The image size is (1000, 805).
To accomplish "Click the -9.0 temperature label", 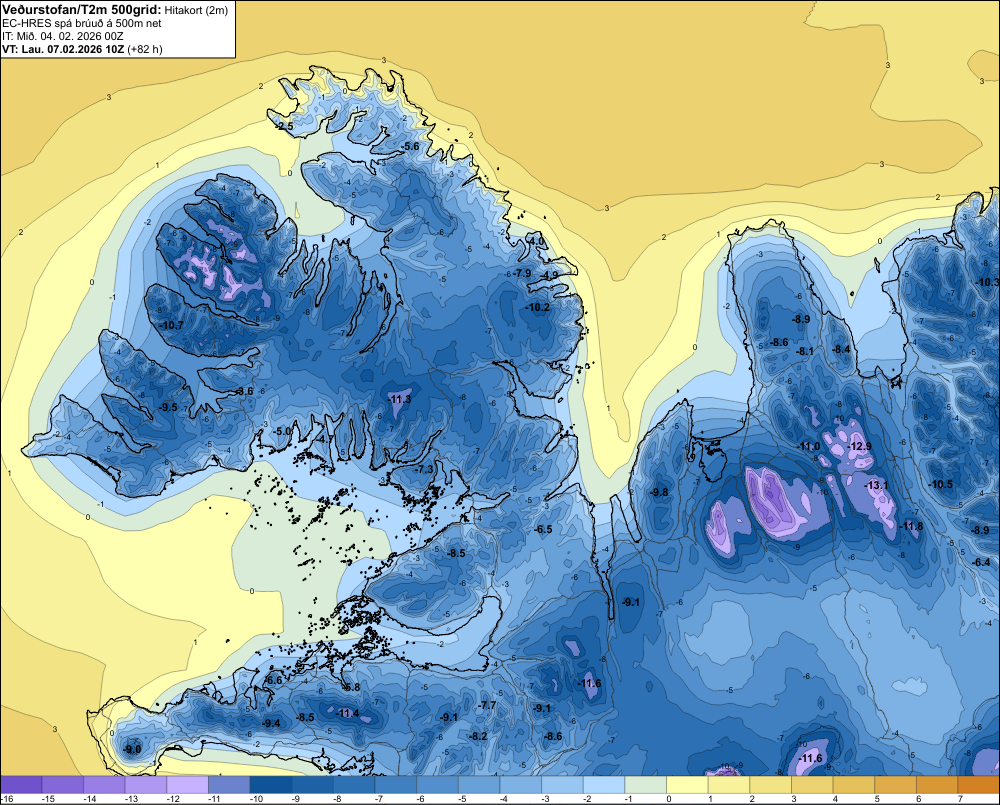I will click(x=133, y=750).
